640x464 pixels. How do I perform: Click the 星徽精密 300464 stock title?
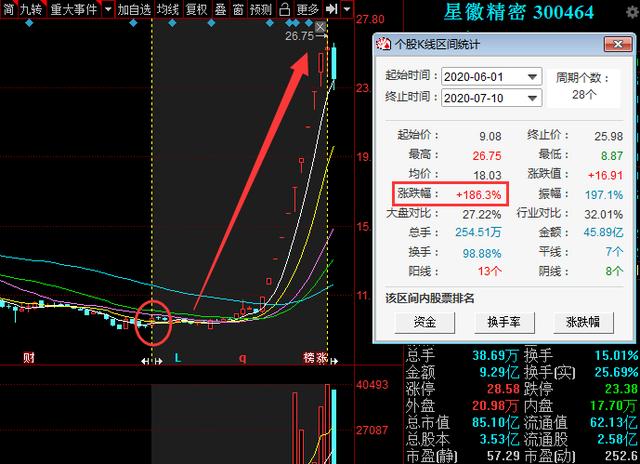pyautogui.click(x=518, y=12)
